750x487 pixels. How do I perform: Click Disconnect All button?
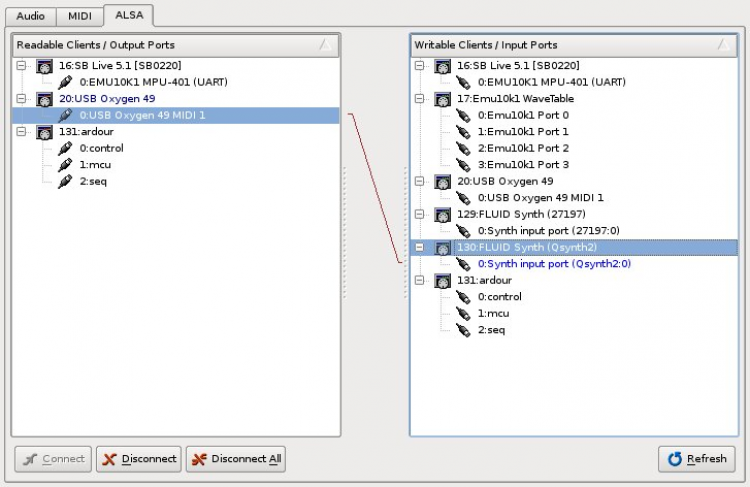click(236, 459)
